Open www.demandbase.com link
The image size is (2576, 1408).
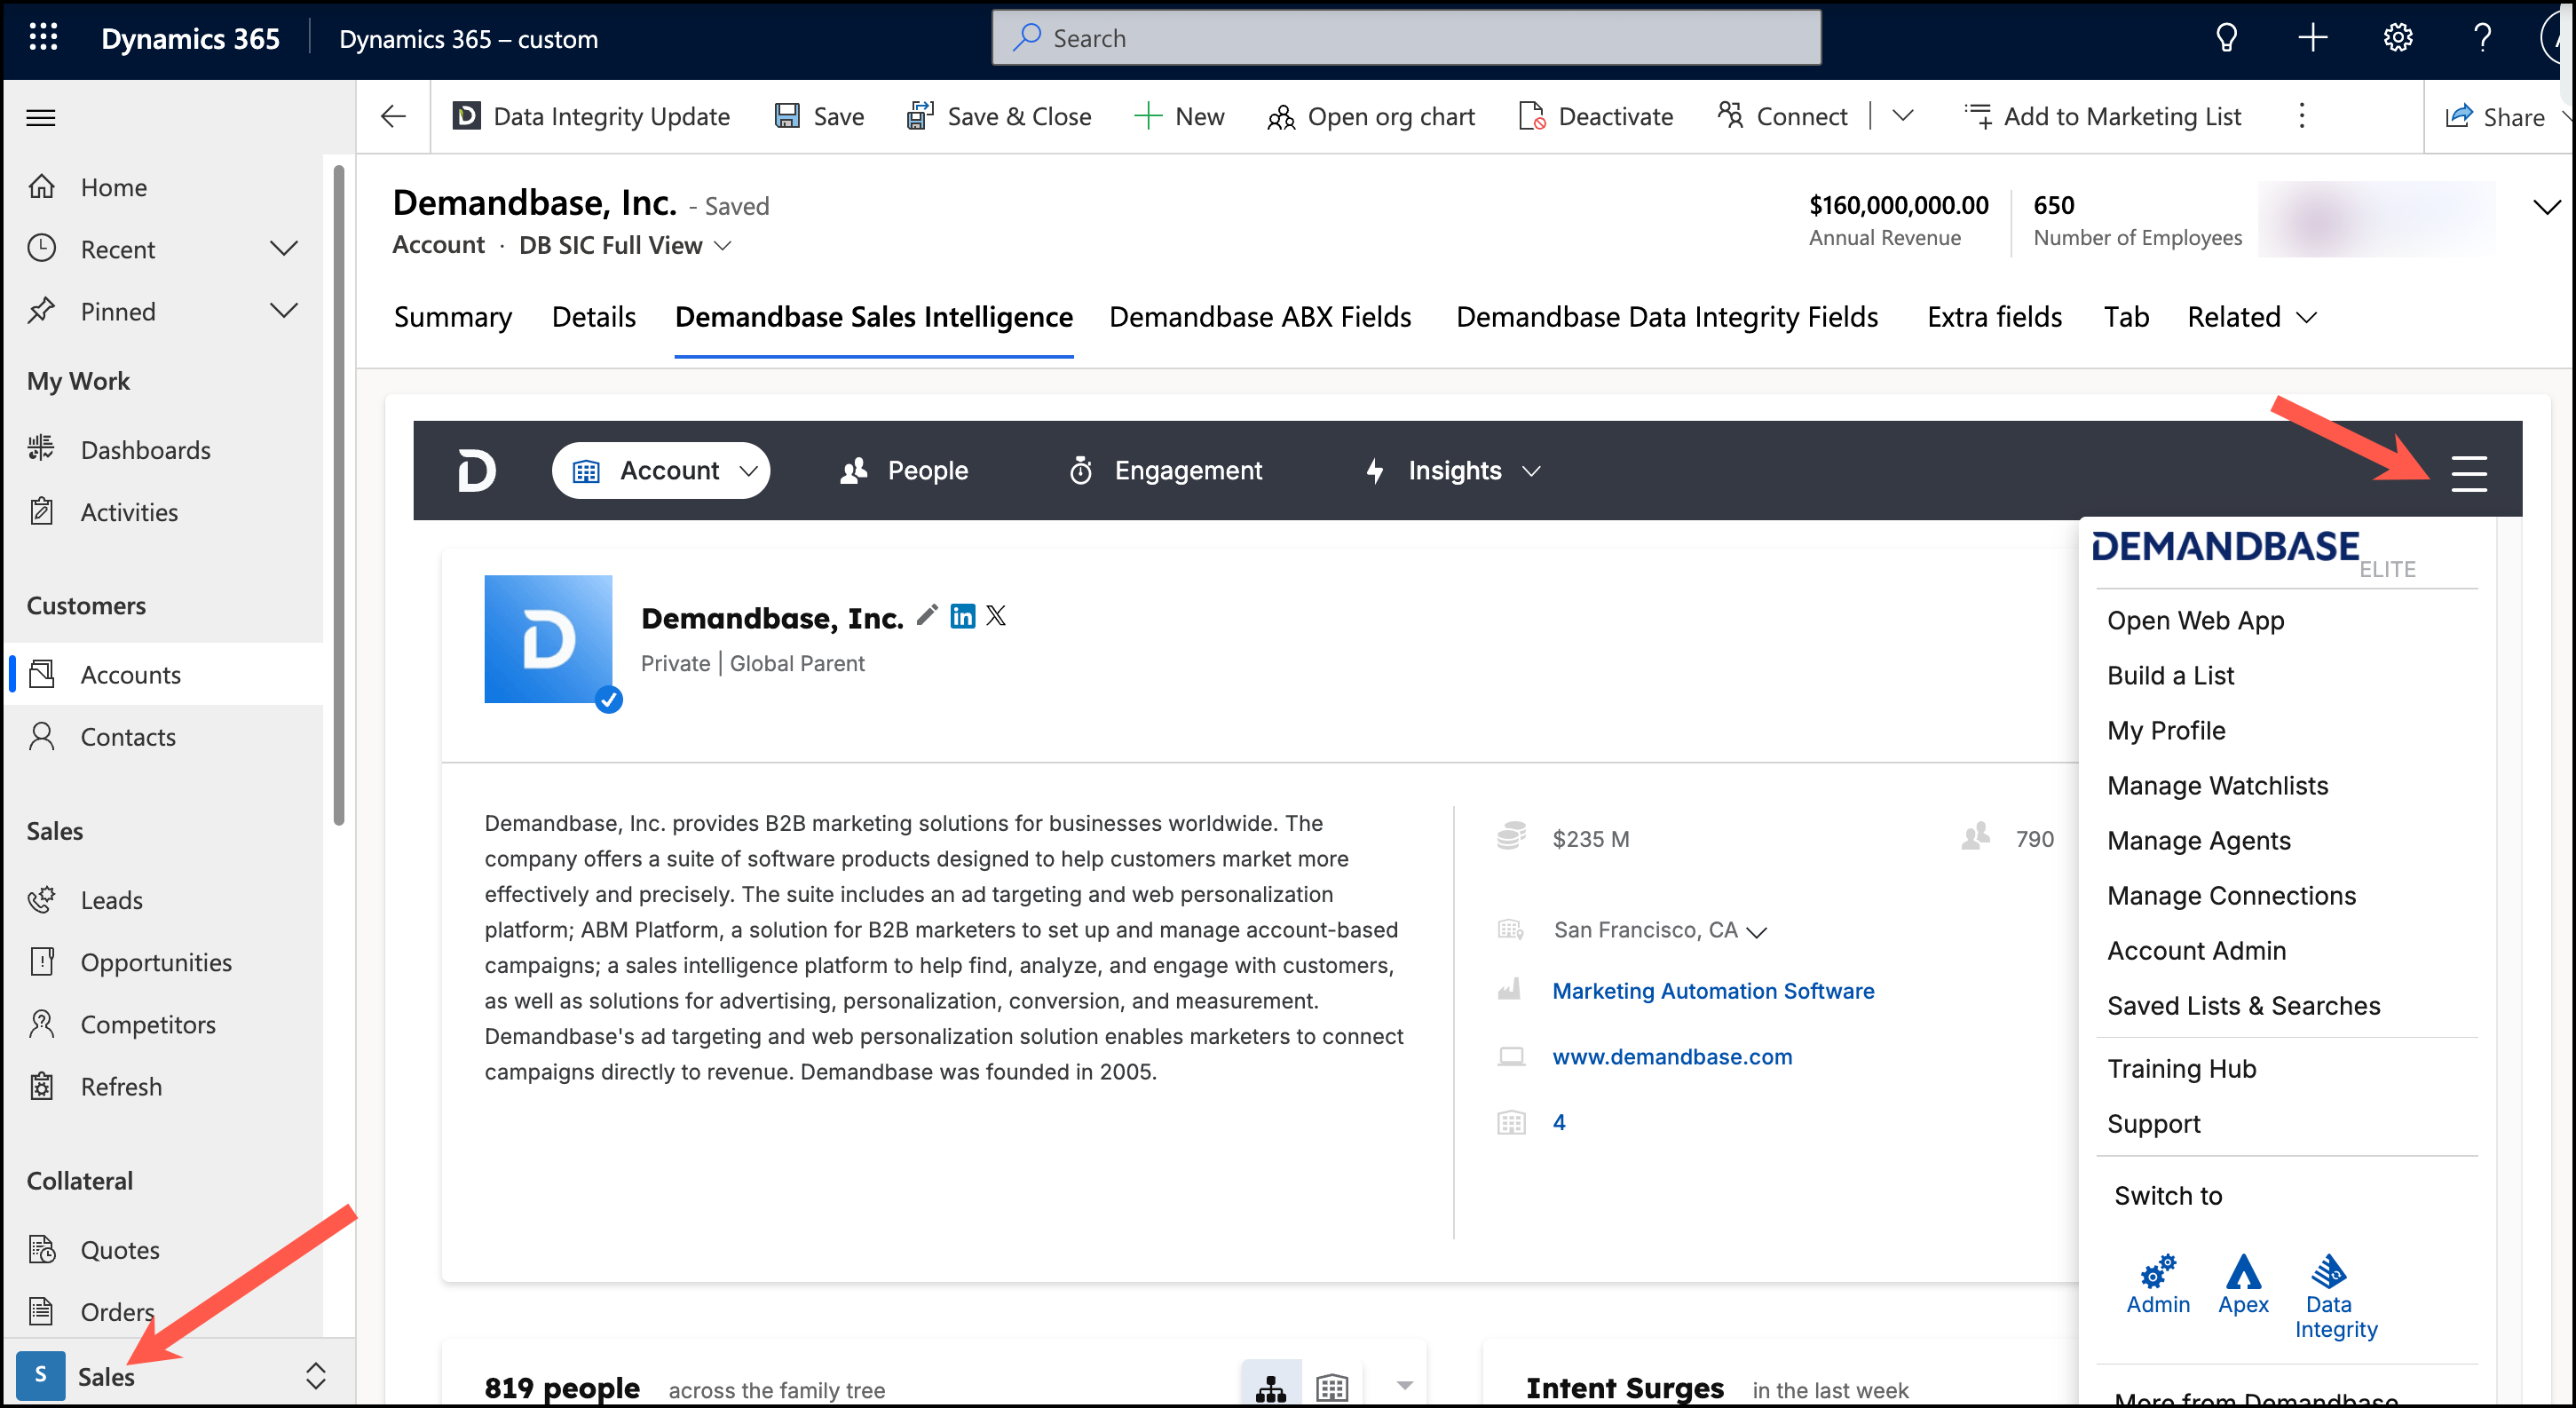point(1672,1056)
